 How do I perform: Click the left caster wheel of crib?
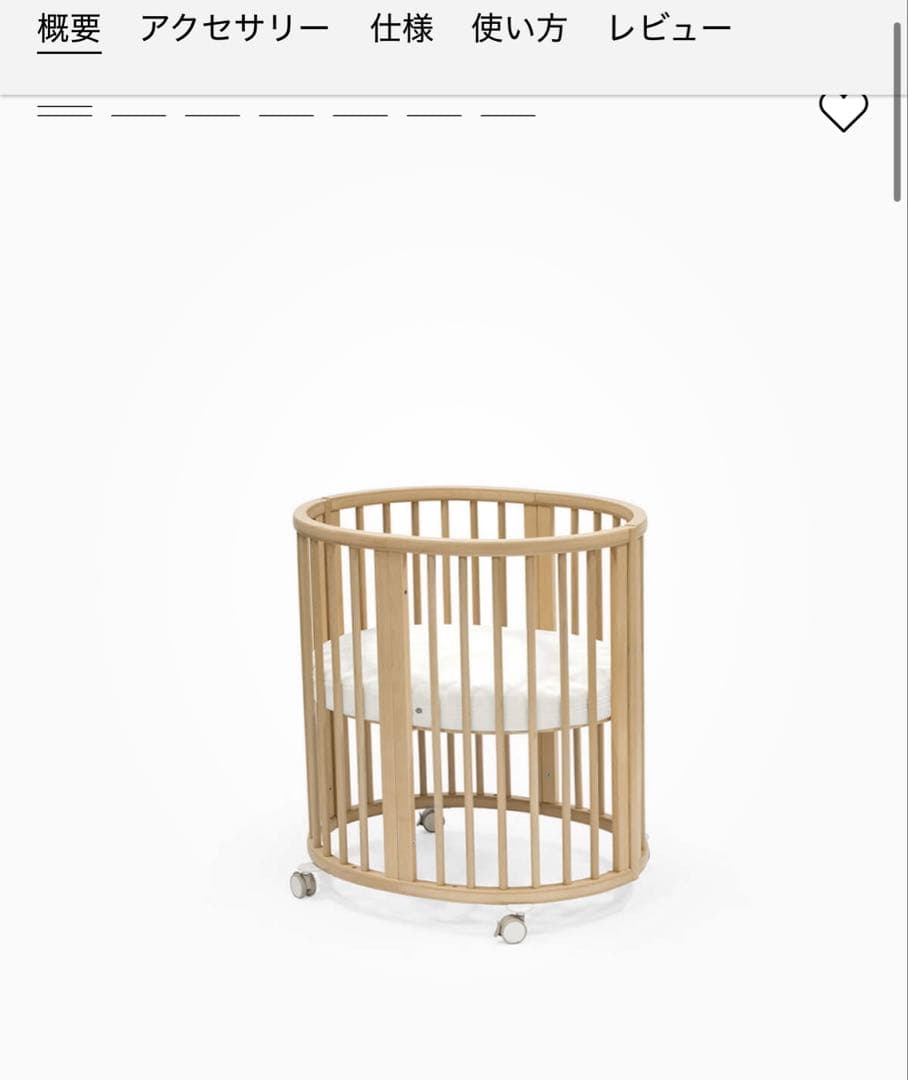coord(303,882)
